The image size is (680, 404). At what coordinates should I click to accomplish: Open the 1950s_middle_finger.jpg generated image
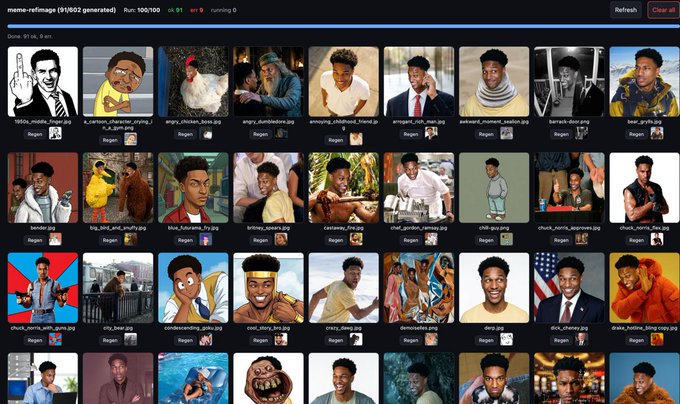(x=42, y=81)
